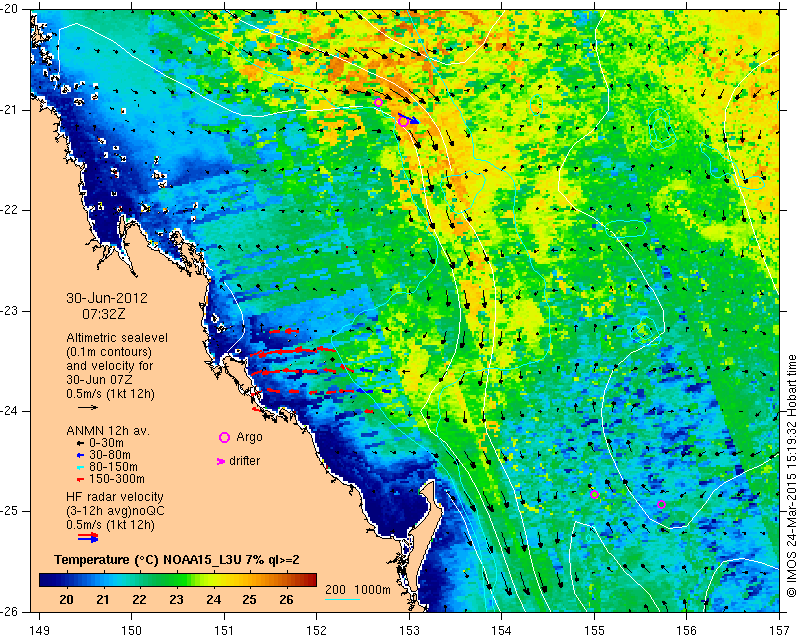The width and height of the screenshot is (800, 640).
Task: Click the longitude axis label "153"
Action: click(409, 631)
